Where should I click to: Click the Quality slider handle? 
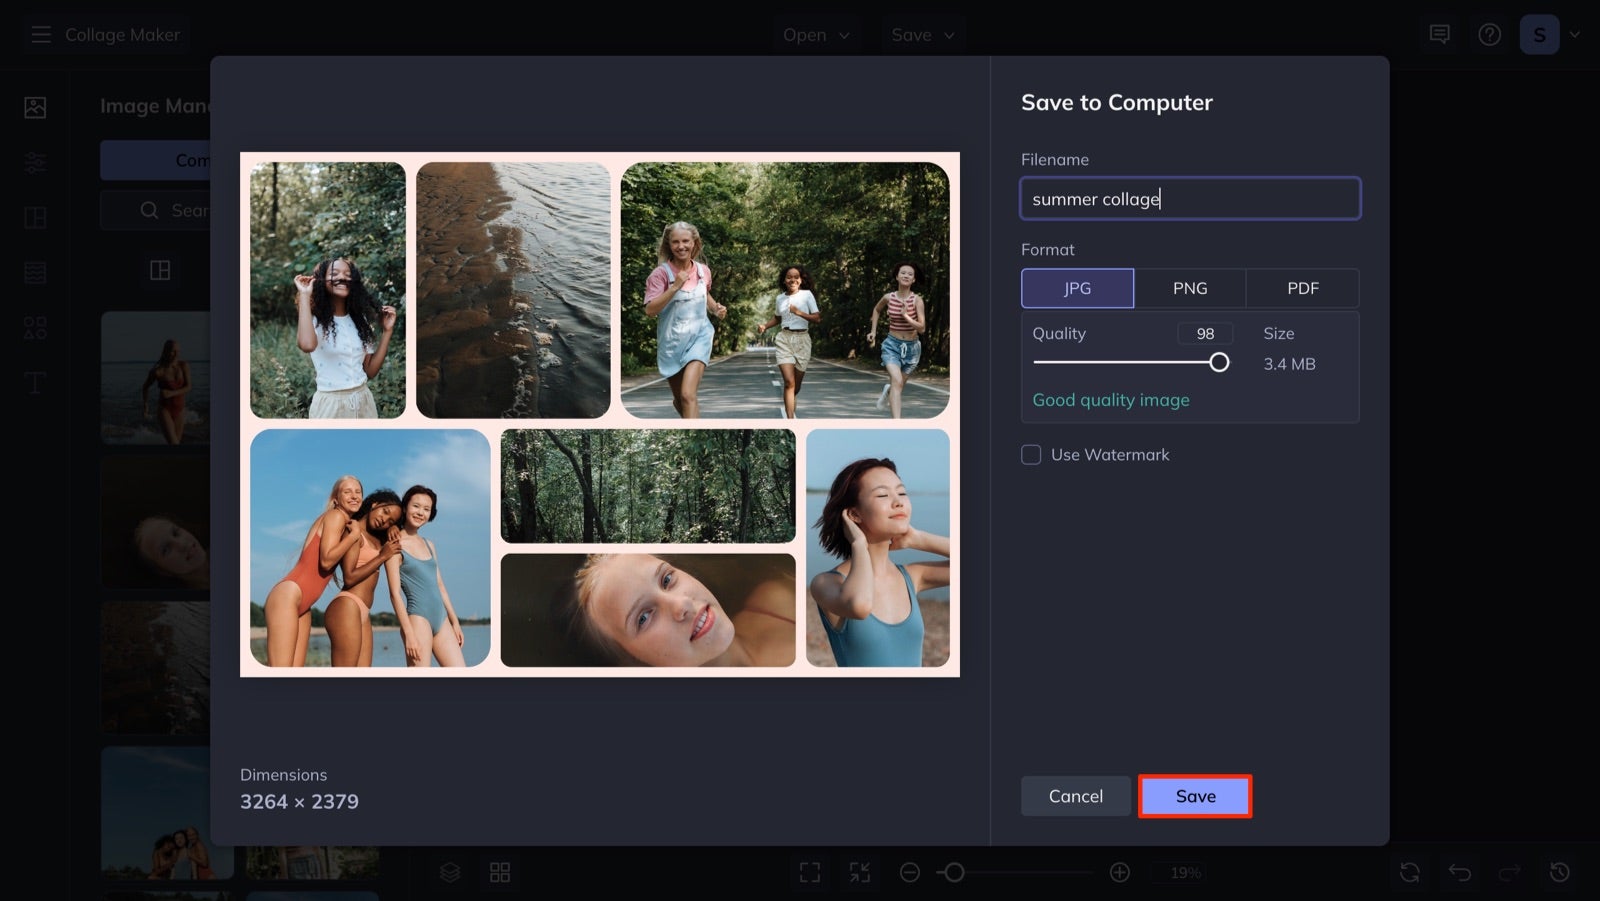(1219, 362)
